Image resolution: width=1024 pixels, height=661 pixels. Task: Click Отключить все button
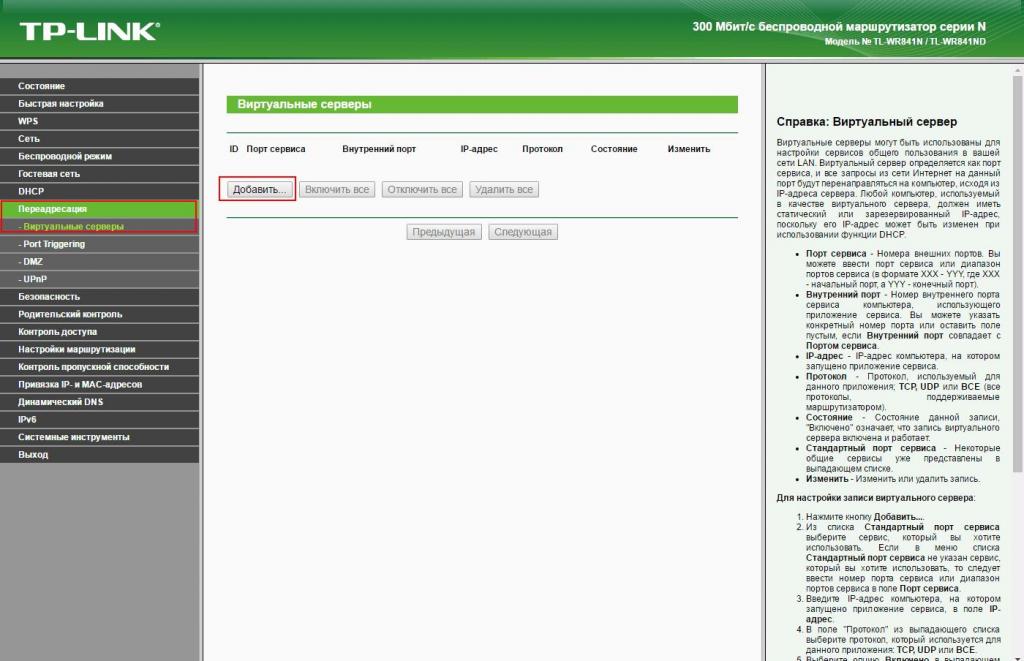tap(422, 189)
